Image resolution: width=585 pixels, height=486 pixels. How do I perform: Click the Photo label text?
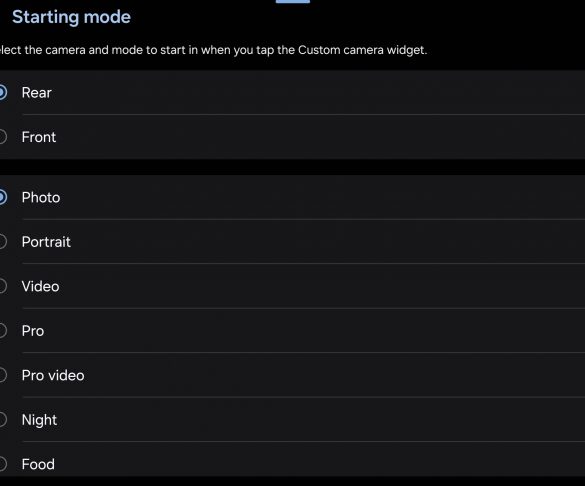(x=41, y=197)
